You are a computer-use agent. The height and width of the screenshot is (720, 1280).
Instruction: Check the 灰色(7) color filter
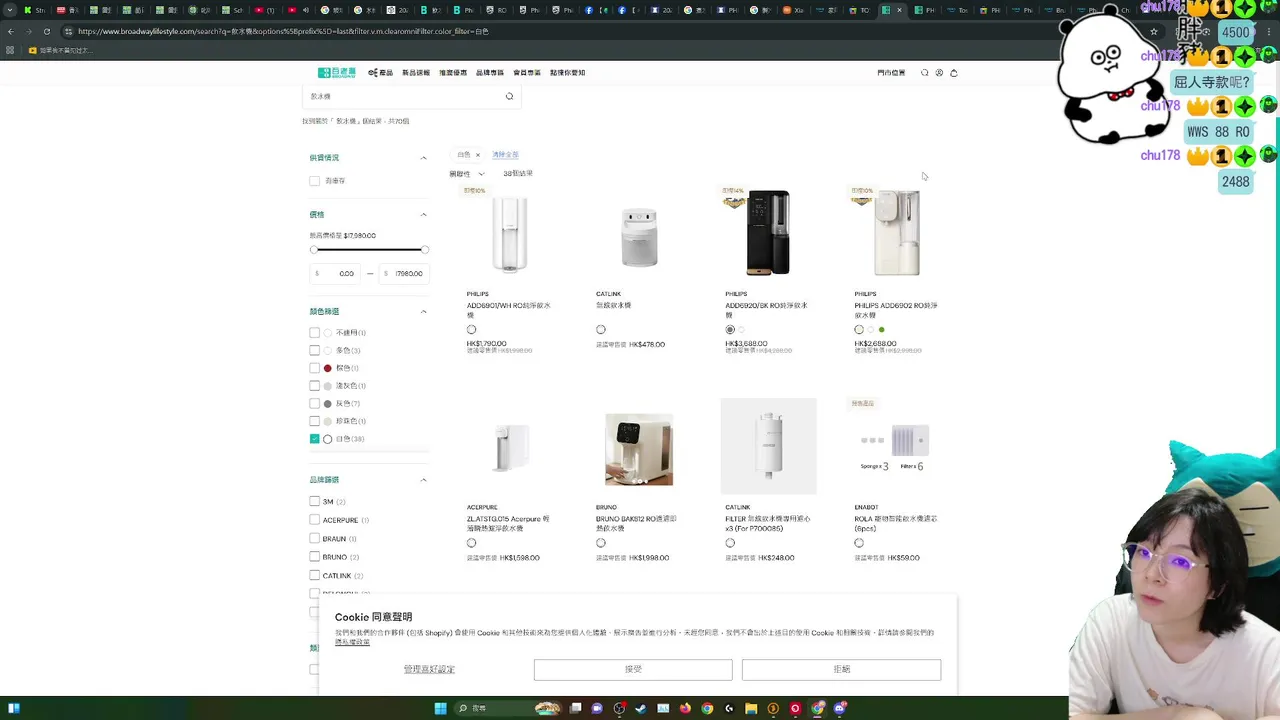314,404
